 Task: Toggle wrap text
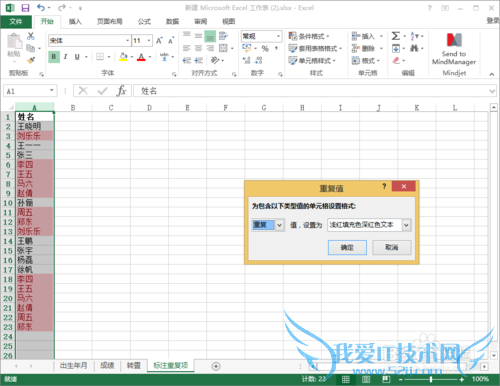[x=223, y=36]
